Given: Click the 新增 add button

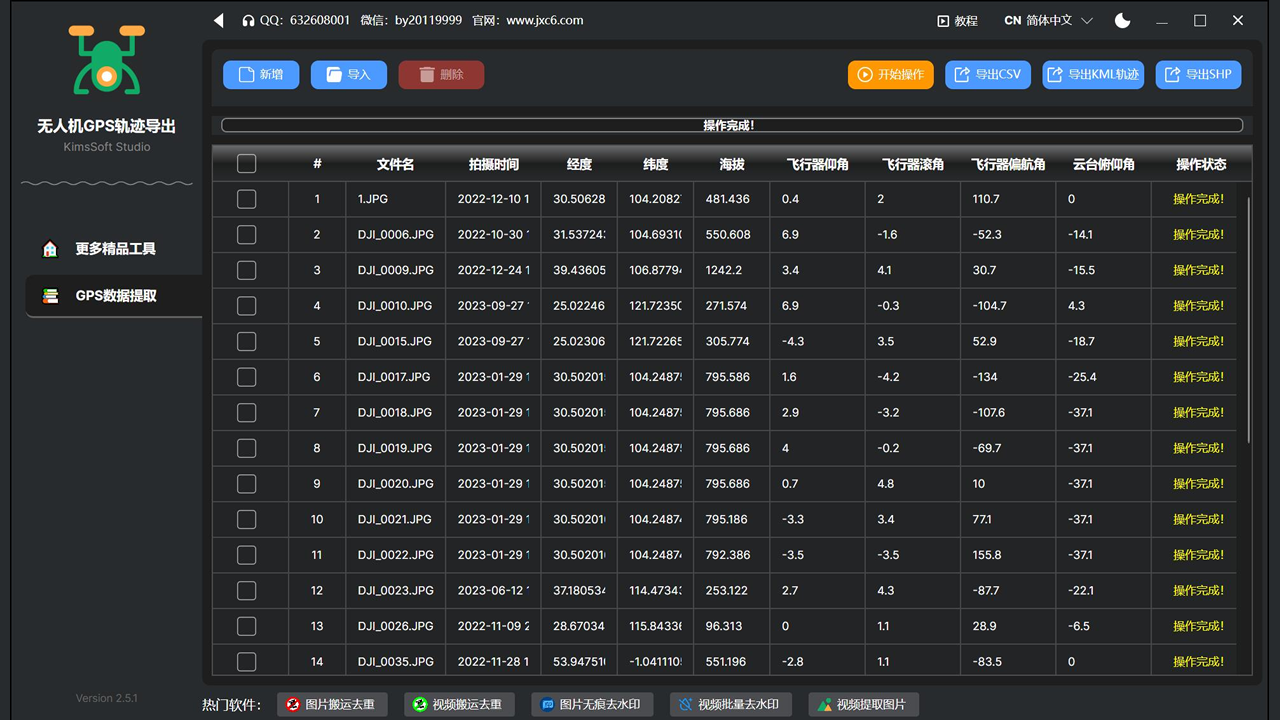Looking at the screenshot, I should [261, 75].
